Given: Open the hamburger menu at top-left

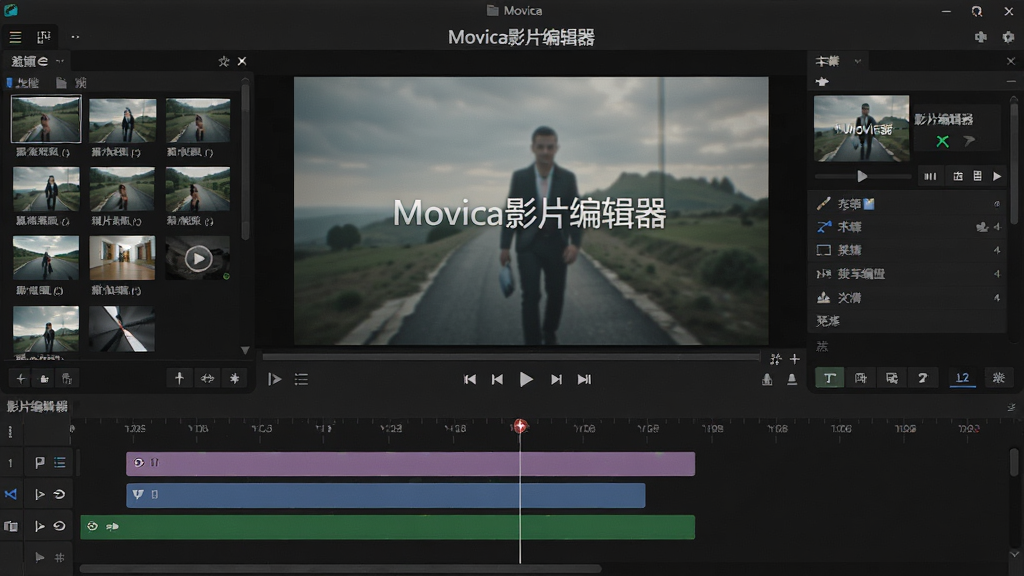Looking at the screenshot, I should 15,37.
